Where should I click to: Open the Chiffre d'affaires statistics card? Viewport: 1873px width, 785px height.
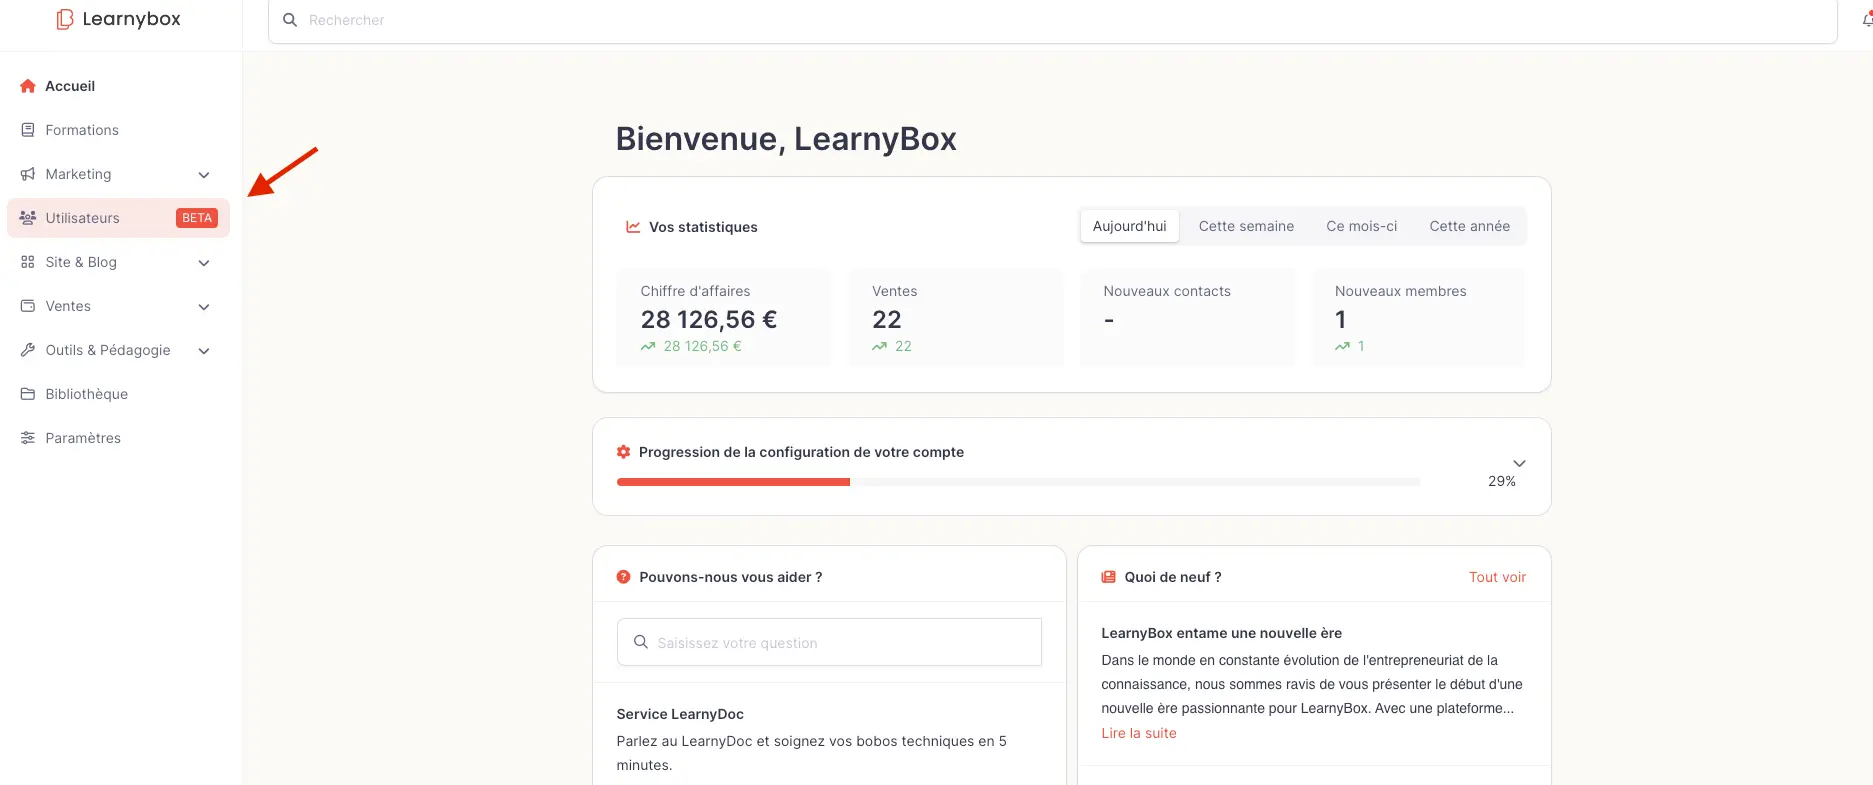pos(724,317)
